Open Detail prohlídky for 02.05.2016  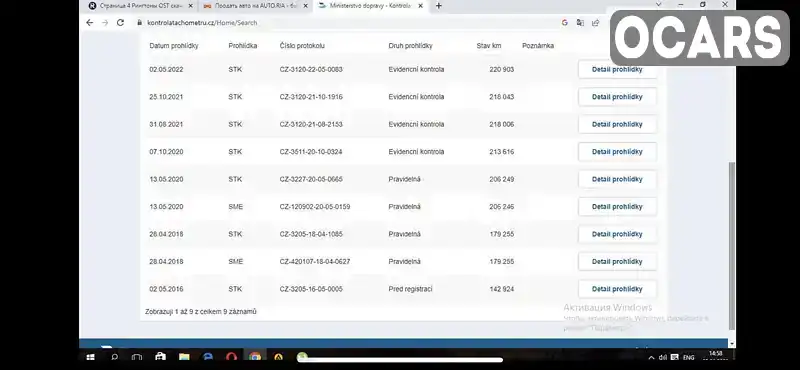(617, 289)
